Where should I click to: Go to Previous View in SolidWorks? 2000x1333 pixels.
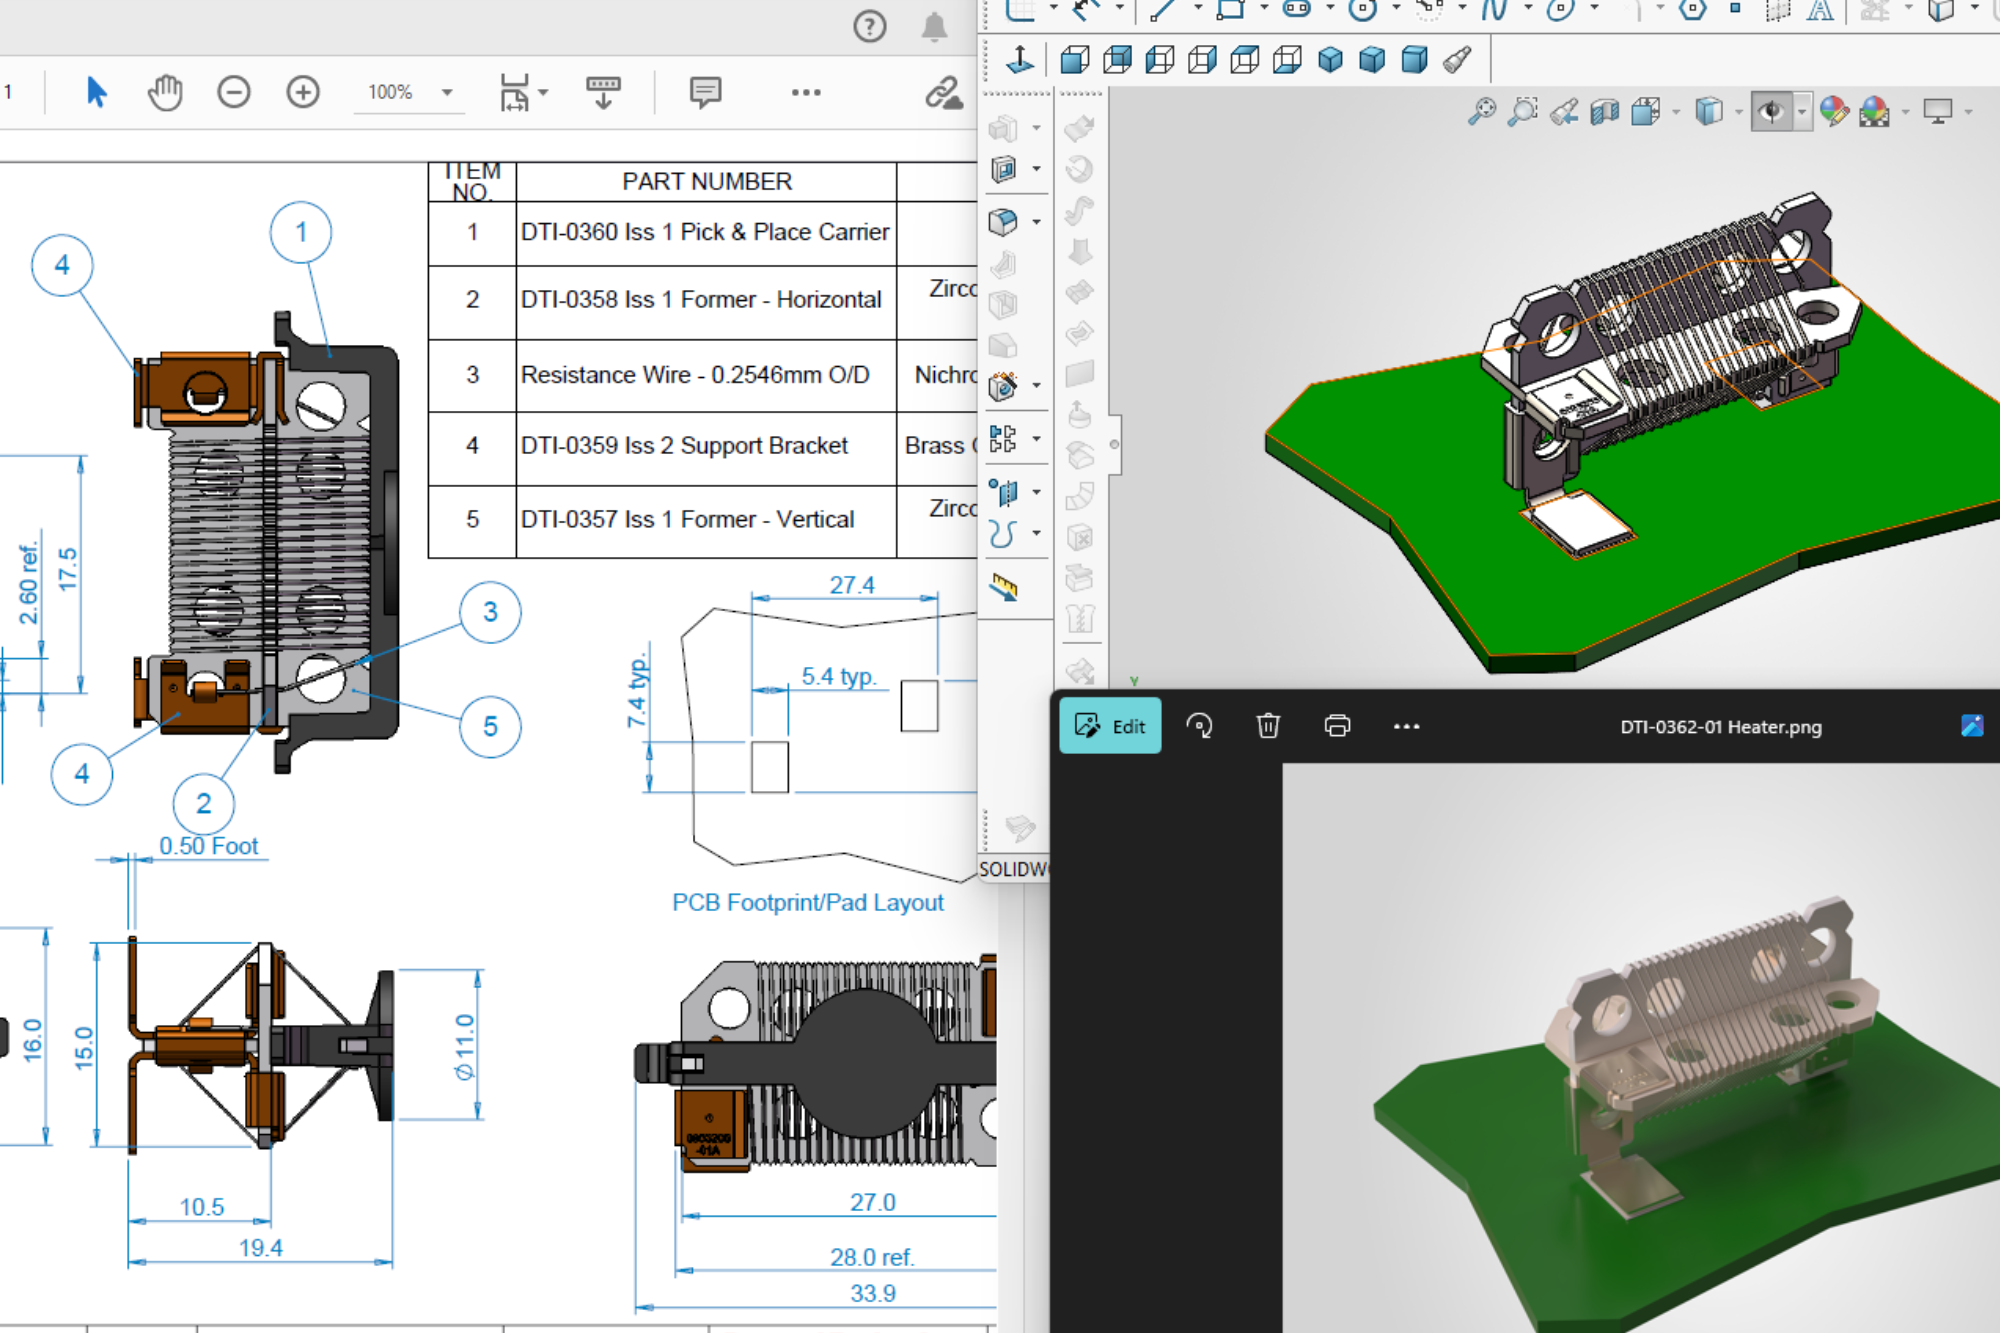click(x=1564, y=111)
